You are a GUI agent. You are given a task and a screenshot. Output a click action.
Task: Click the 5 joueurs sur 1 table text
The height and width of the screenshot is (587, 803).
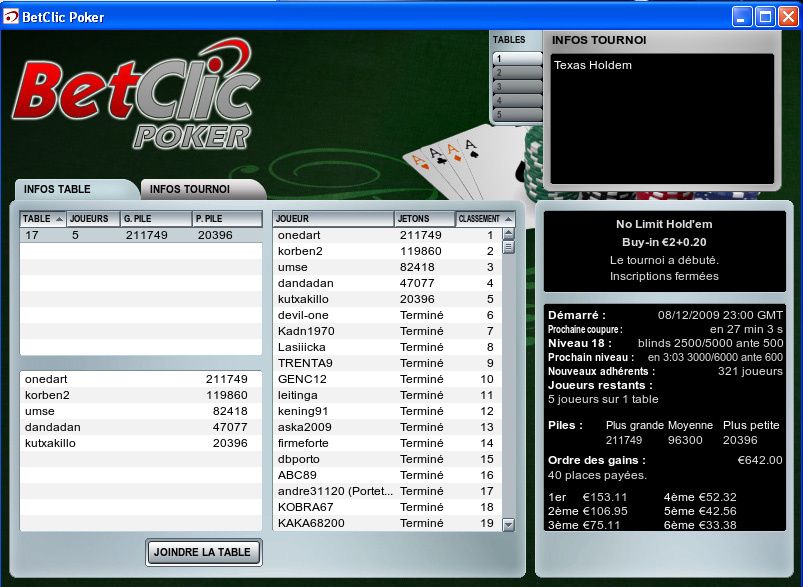603,399
